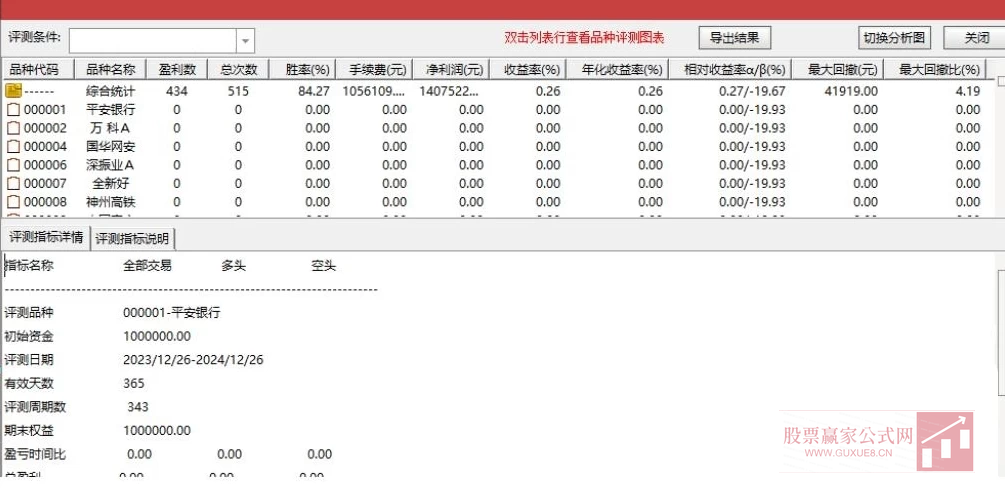
Task: Click the 评测日期 value 2023/12/26-2024/12/26
Action: (x=193, y=360)
